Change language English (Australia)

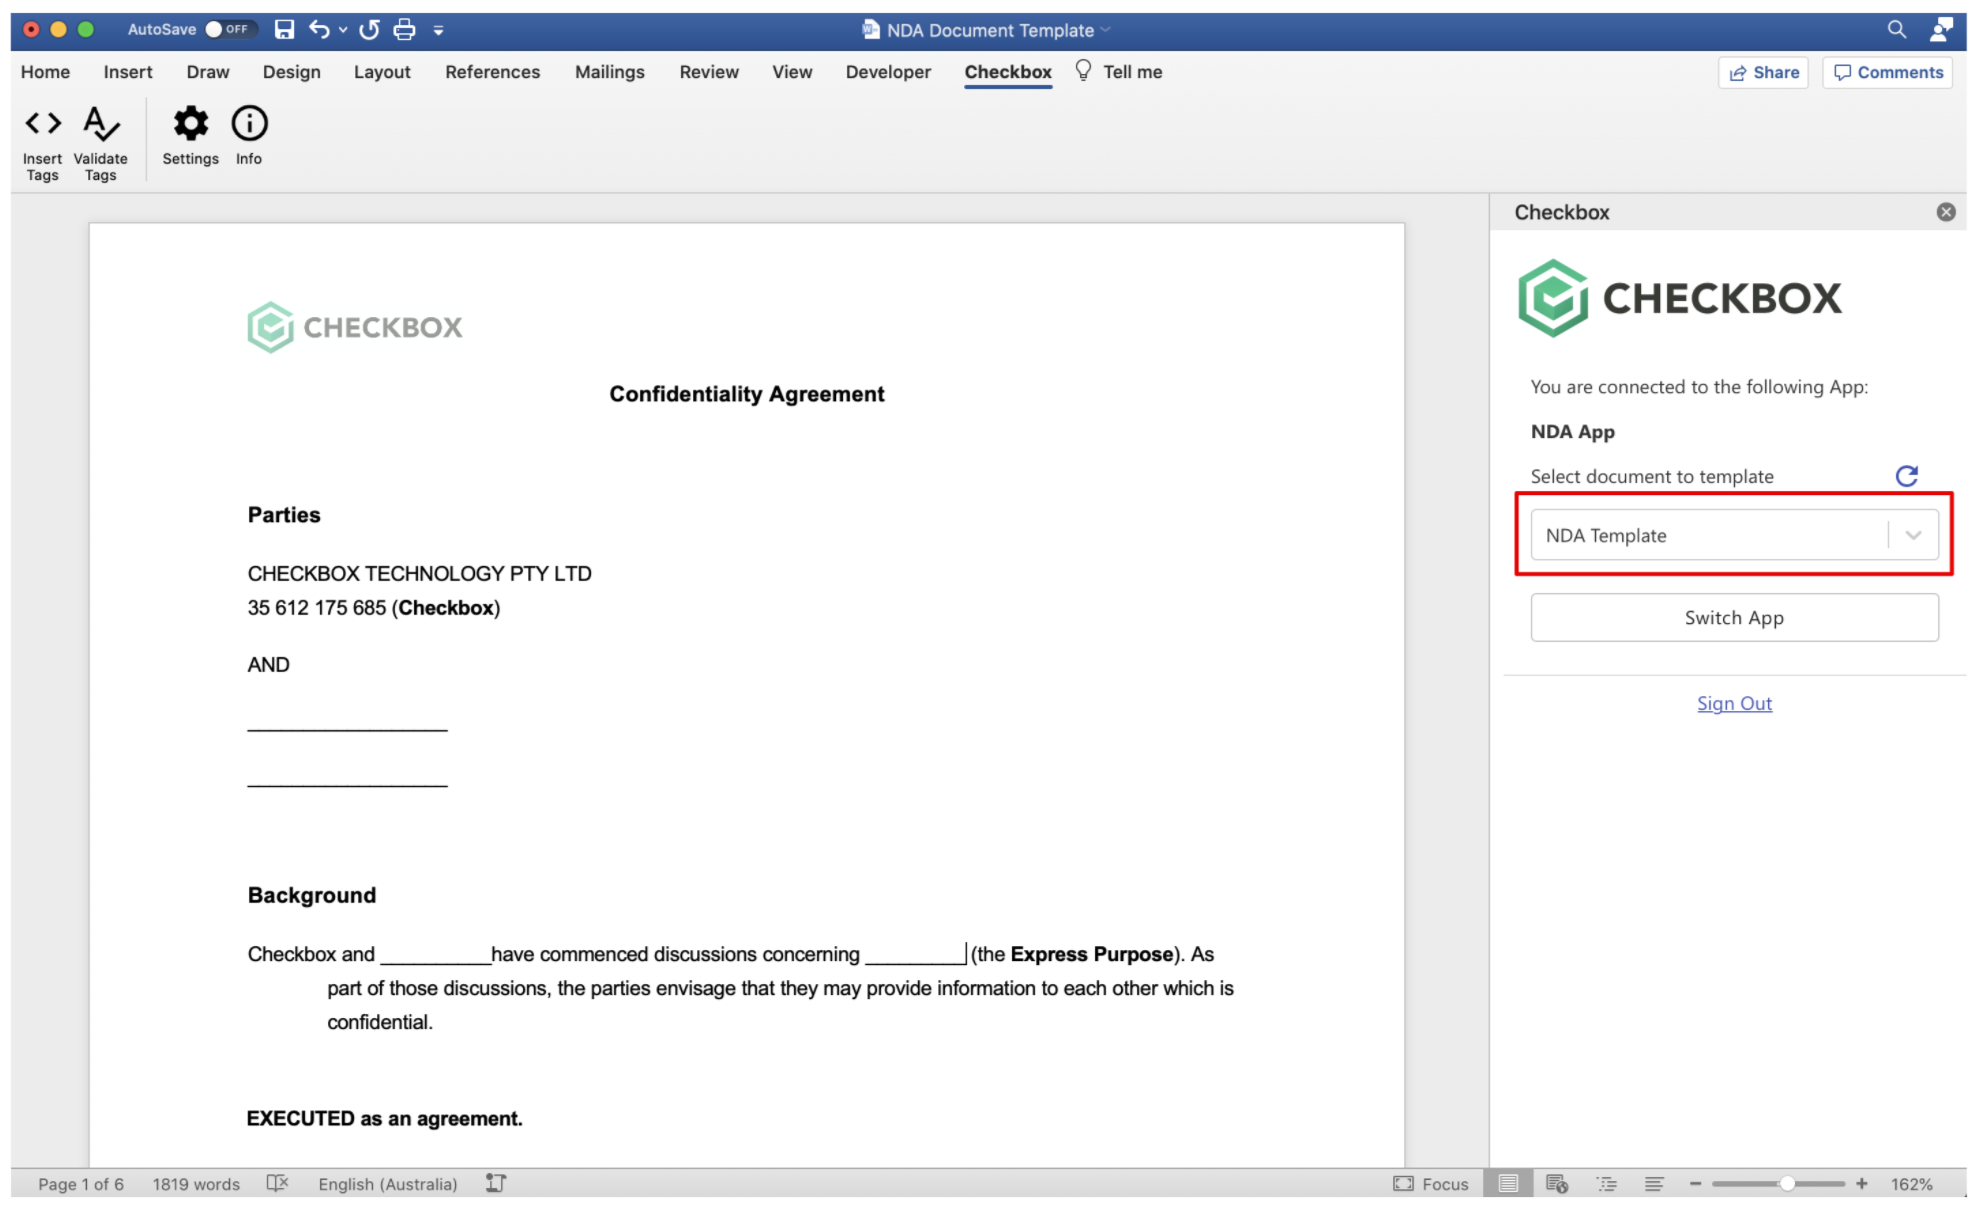(388, 1183)
